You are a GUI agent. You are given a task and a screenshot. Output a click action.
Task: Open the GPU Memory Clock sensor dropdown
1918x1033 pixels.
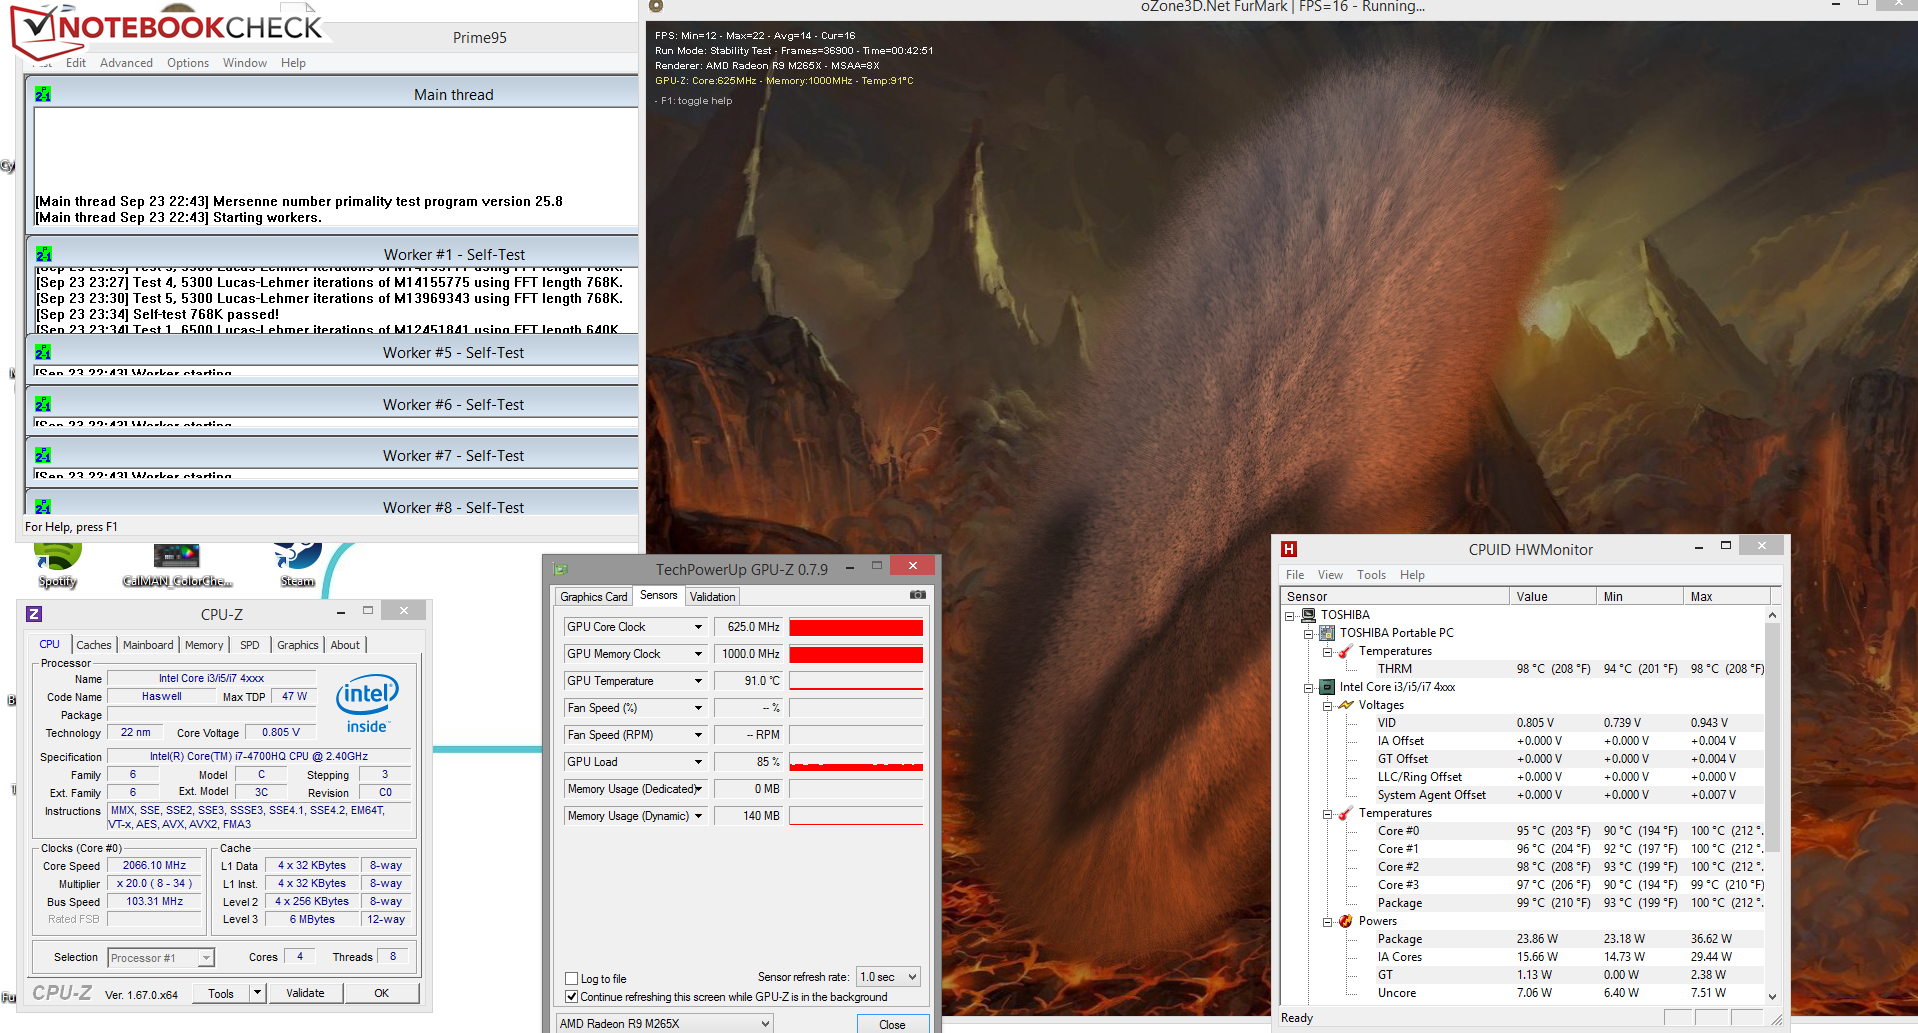click(698, 654)
